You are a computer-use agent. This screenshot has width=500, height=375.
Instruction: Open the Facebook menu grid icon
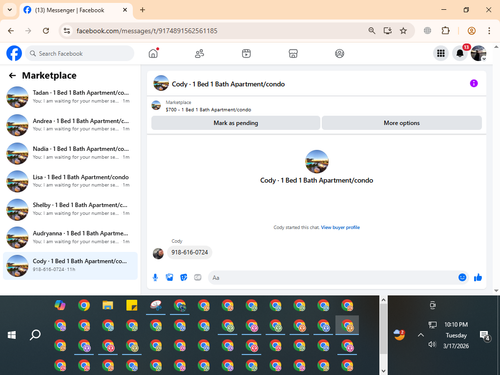pos(441,53)
